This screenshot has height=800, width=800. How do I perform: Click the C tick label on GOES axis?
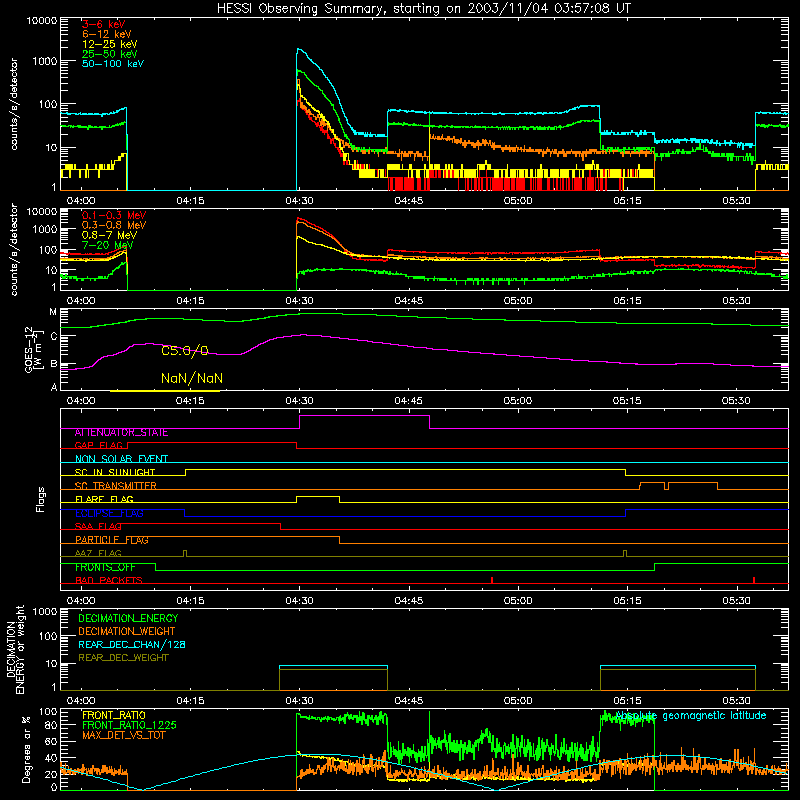pyautogui.click(x=54, y=336)
